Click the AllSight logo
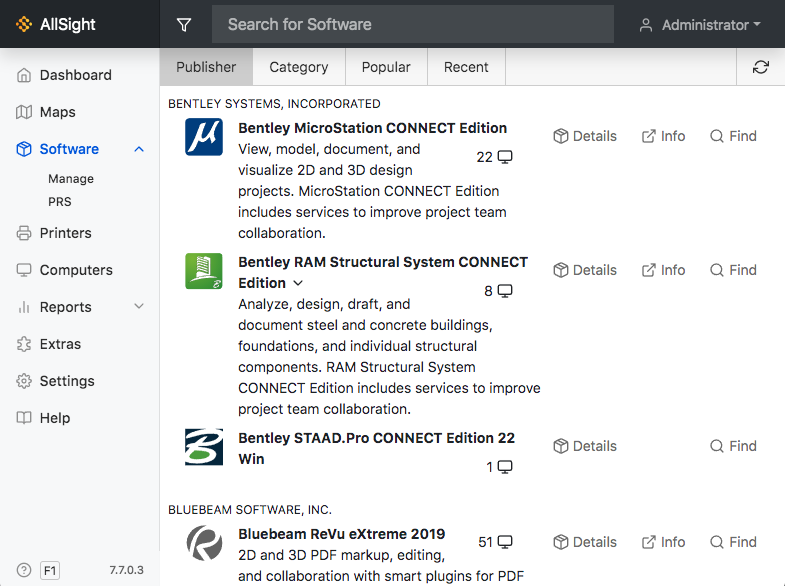Screen dimensions: 785x586 click(x=55, y=24)
